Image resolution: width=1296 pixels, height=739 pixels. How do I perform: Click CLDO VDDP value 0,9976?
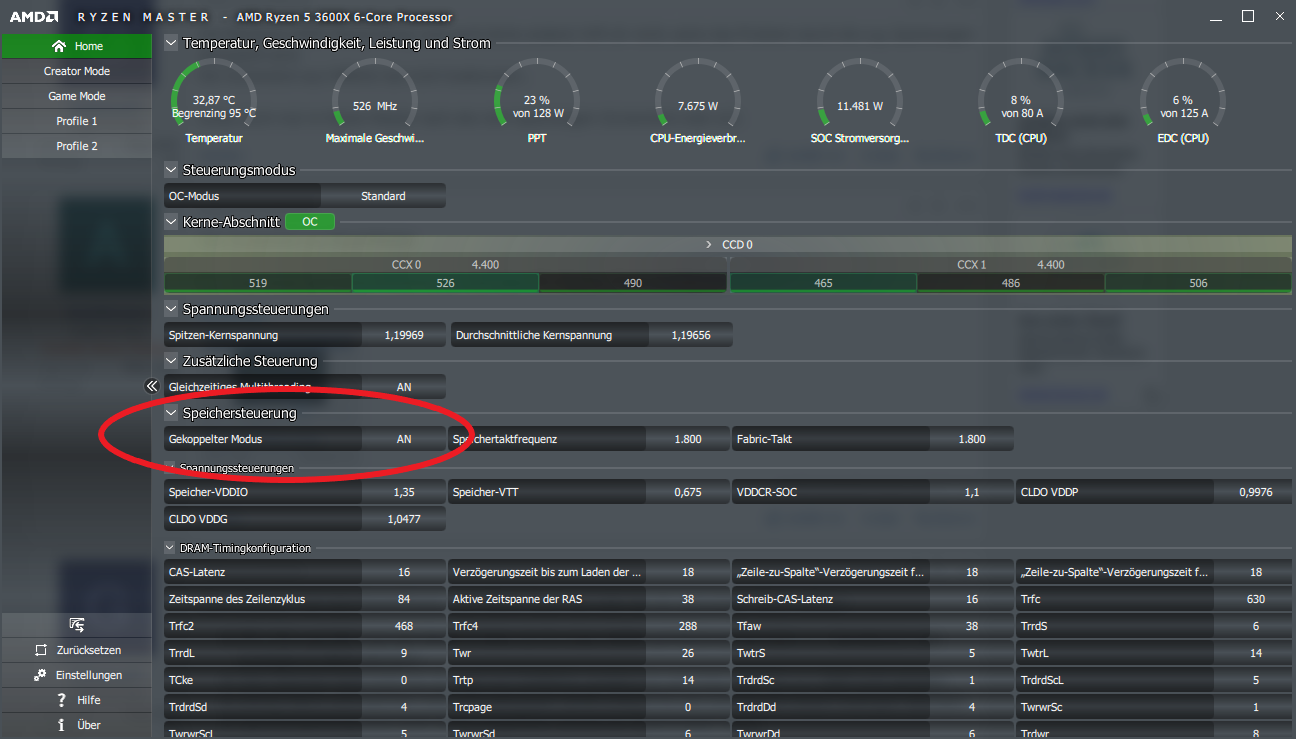click(1256, 492)
